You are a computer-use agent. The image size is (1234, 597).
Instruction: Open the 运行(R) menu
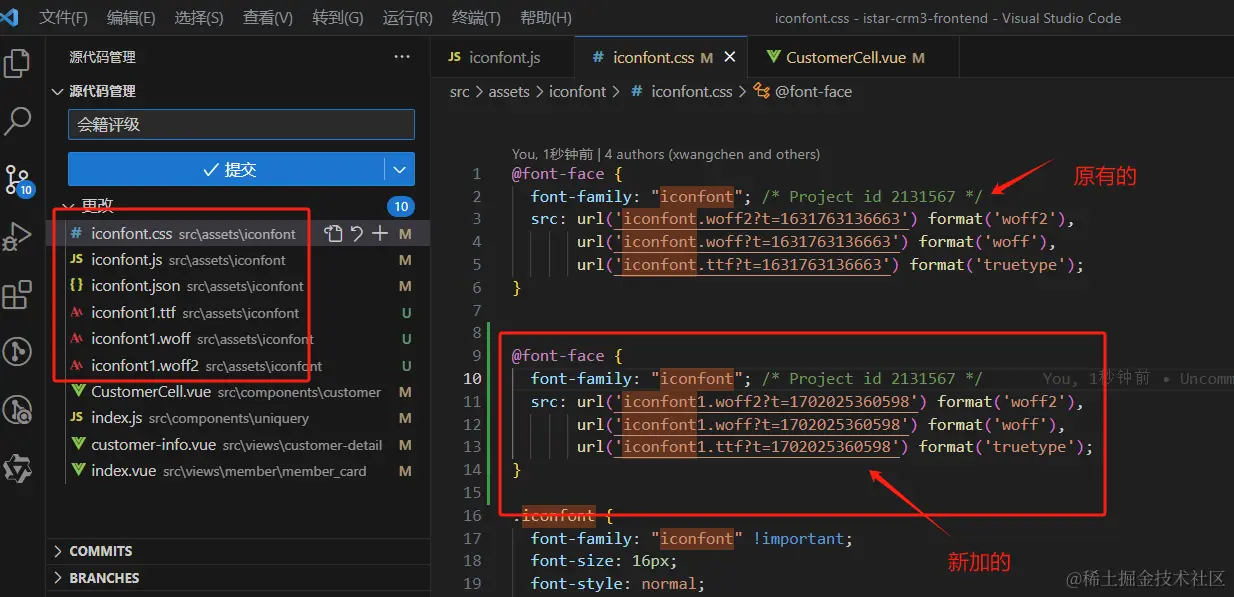(x=408, y=18)
